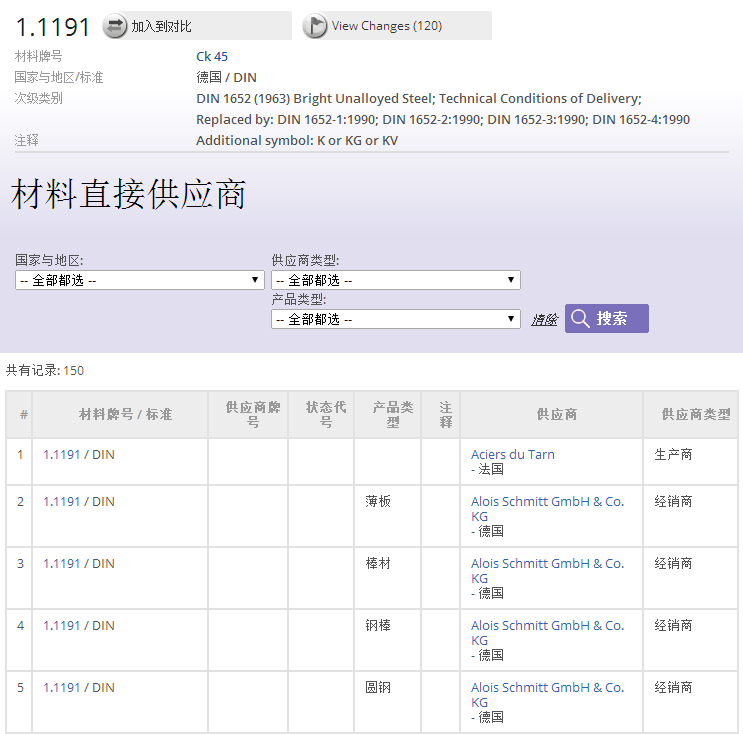Click the 产品类型 column header
The height and width of the screenshot is (734, 743).
(392, 414)
